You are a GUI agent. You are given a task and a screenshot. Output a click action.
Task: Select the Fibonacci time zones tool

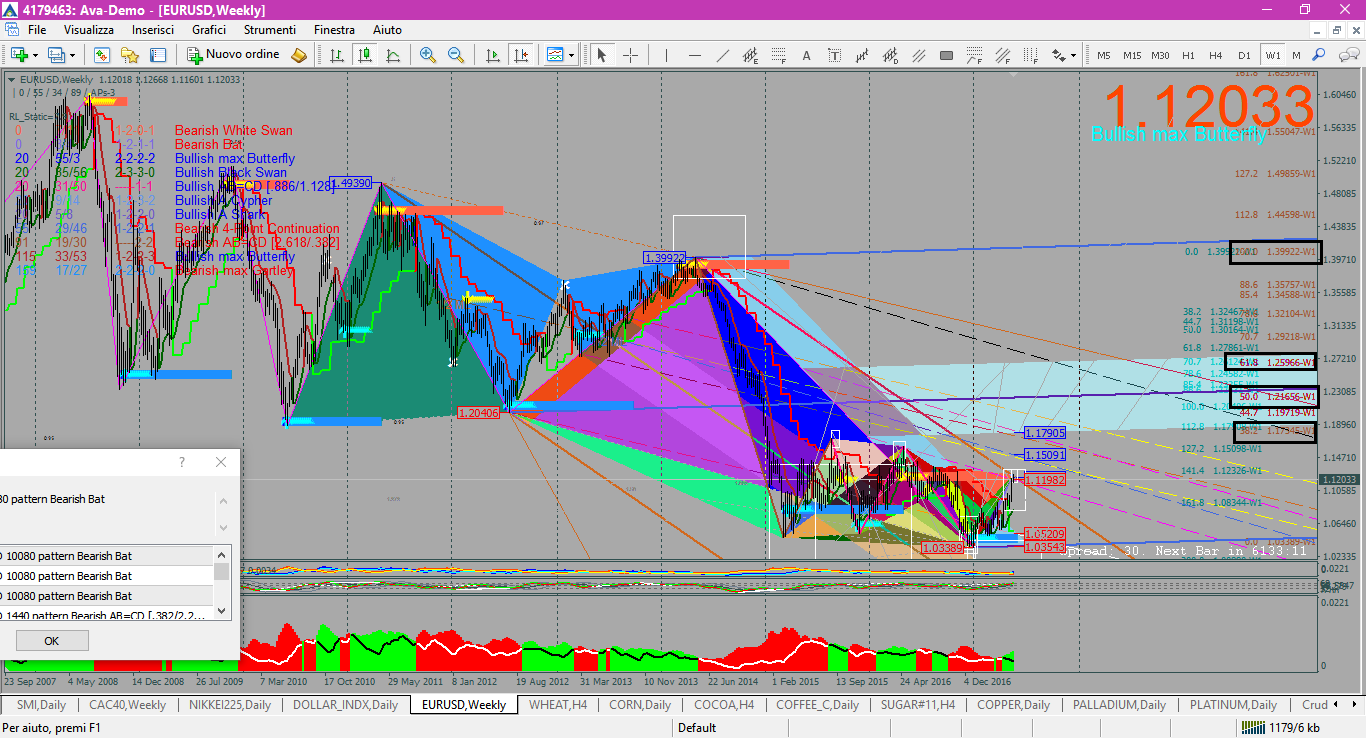coord(1031,55)
